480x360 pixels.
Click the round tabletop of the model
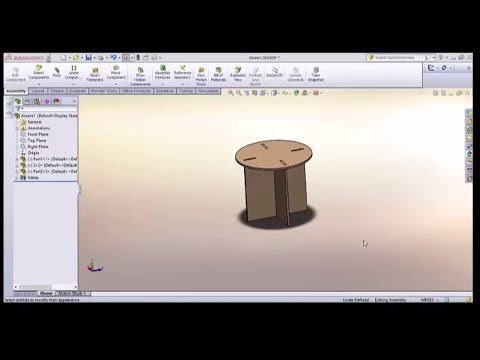[273, 154]
